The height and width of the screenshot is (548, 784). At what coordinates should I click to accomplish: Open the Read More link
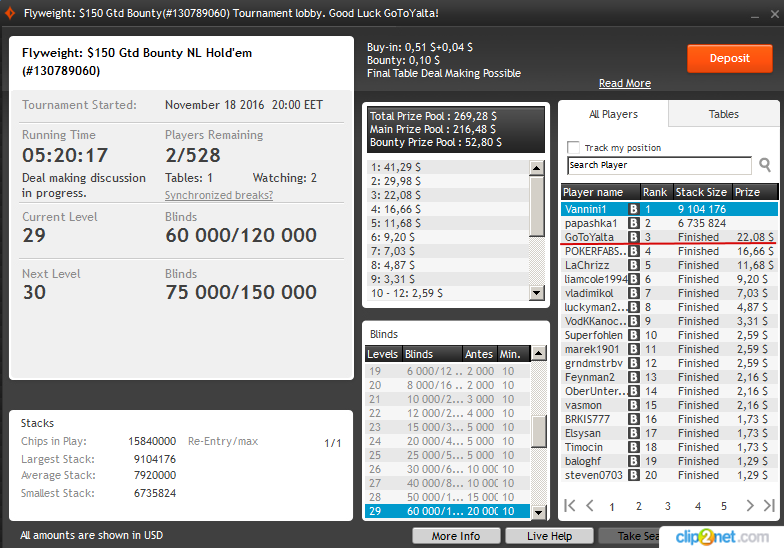pyautogui.click(x=624, y=83)
